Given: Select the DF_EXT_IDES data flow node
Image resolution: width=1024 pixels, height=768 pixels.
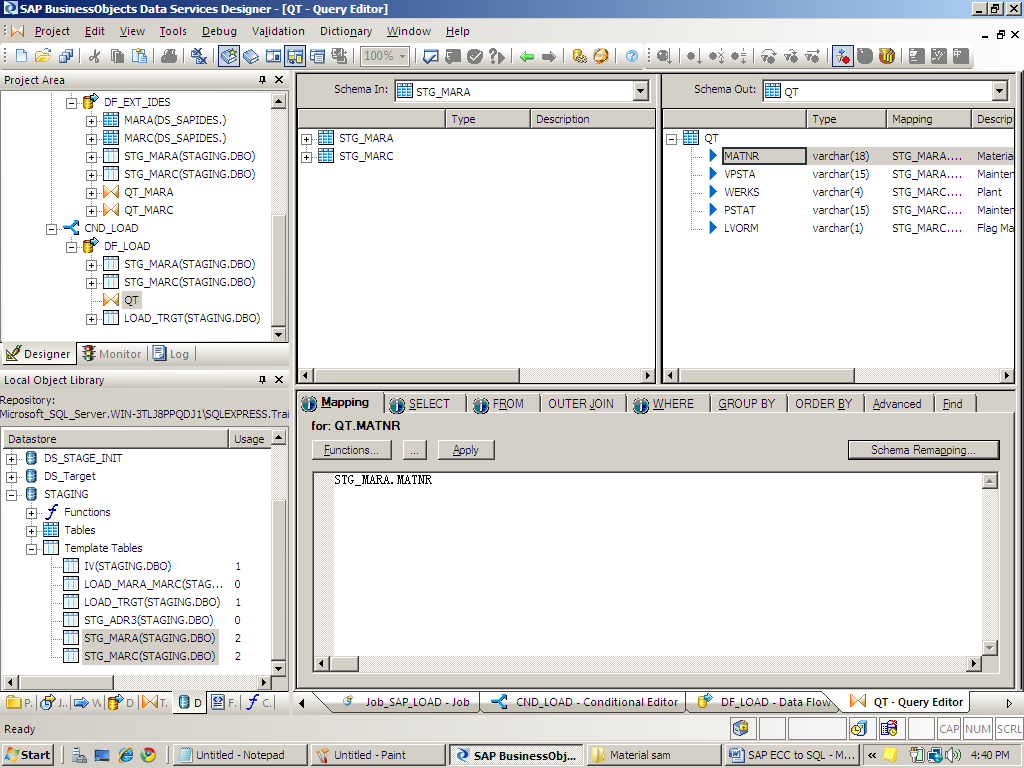Looking at the screenshot, I should (x=136, y=103).
